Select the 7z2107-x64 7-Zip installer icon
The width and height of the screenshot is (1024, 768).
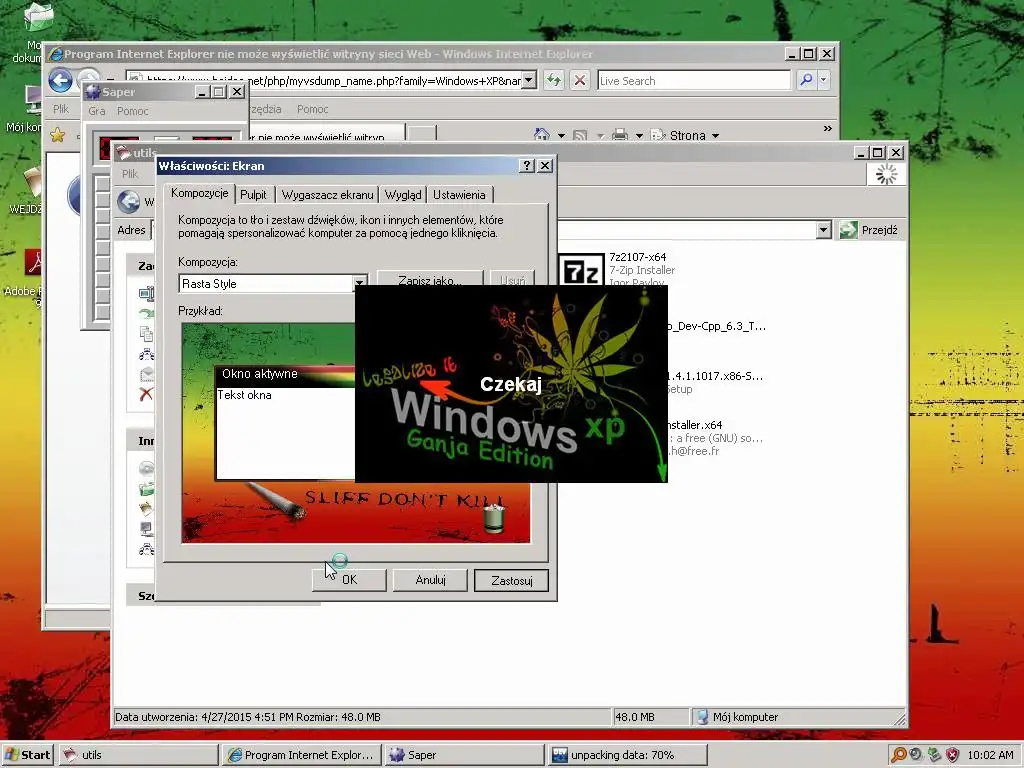click(582, 270)
